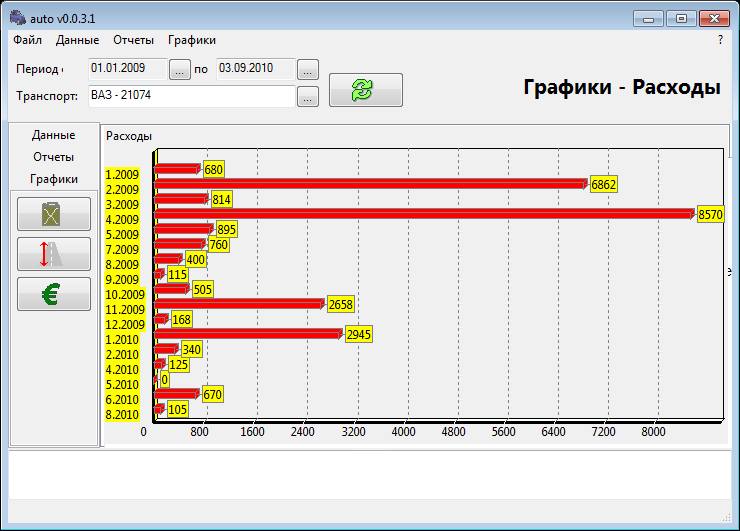
Task: Click the month label 12.2009
Action: 125,325
